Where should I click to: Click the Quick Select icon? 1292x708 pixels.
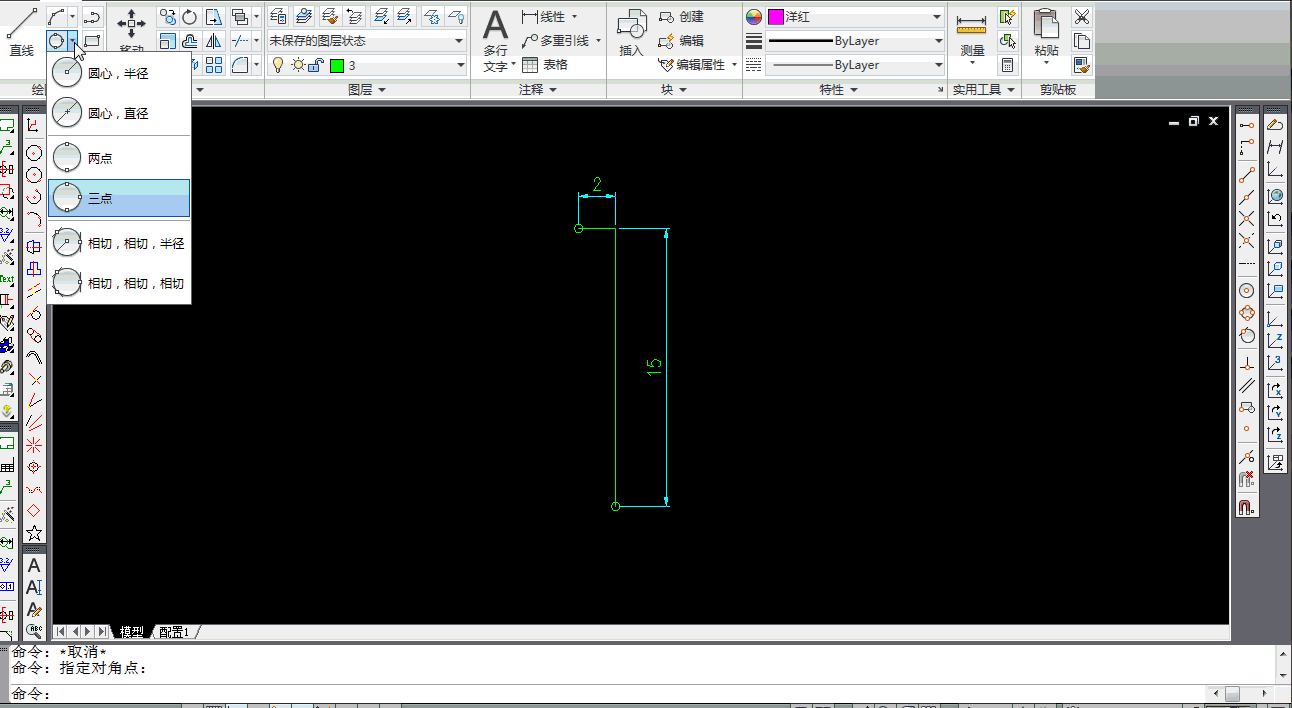pos(1008,17)
